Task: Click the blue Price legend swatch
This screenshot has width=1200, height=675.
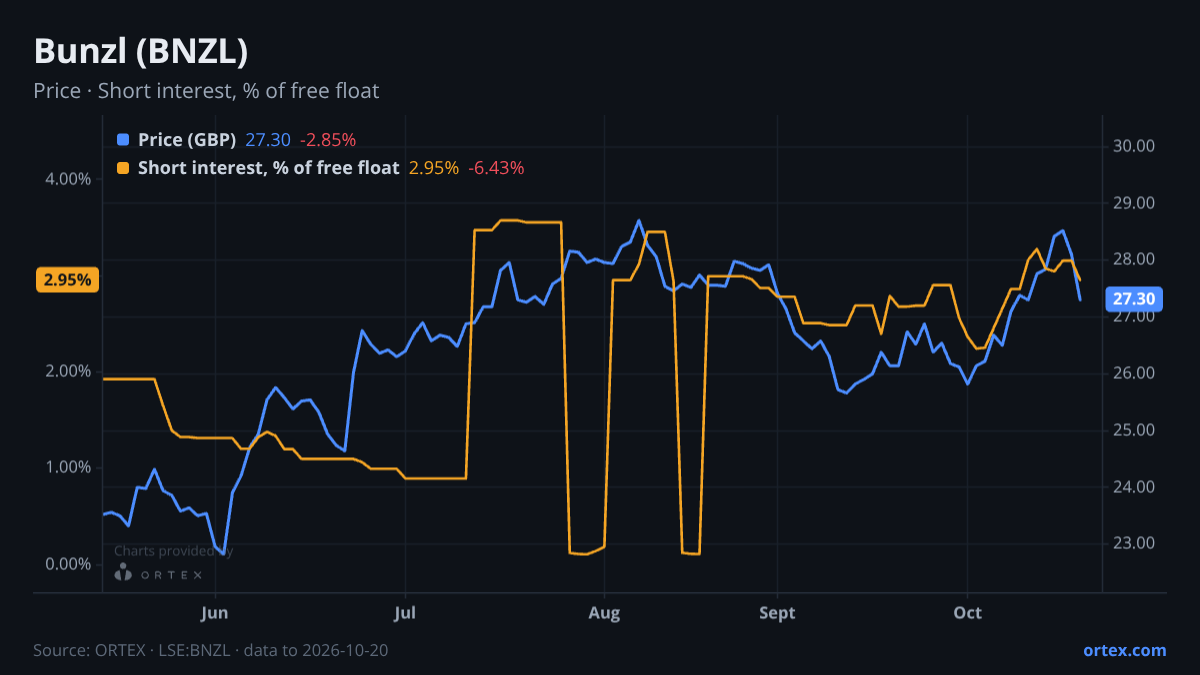Action: point(123,140)
